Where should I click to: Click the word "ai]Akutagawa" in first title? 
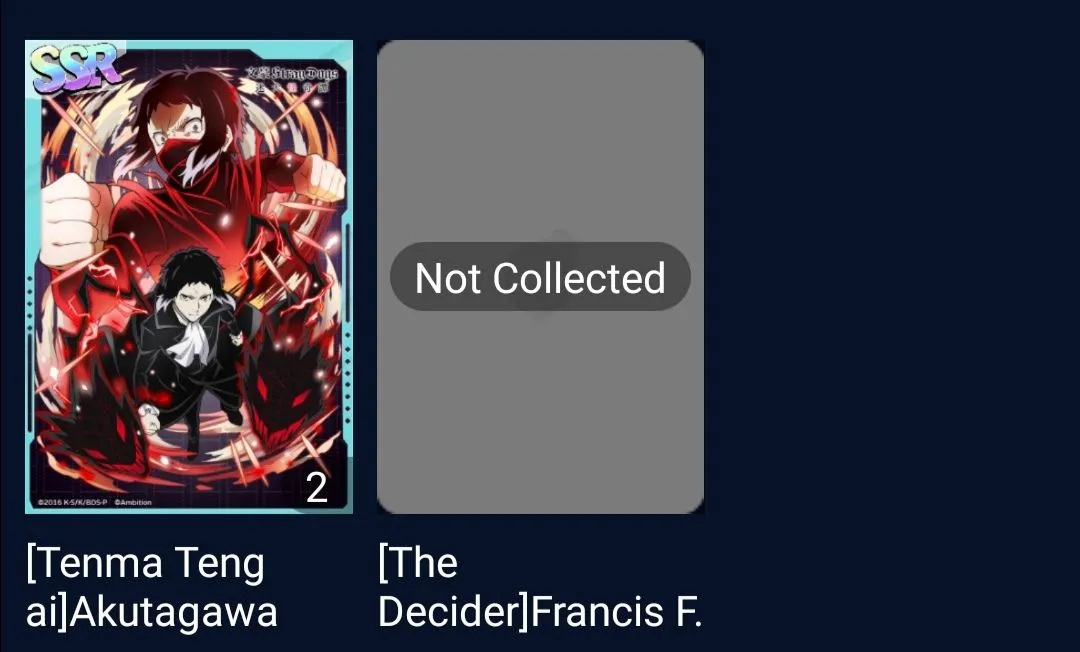coord(152,611)
